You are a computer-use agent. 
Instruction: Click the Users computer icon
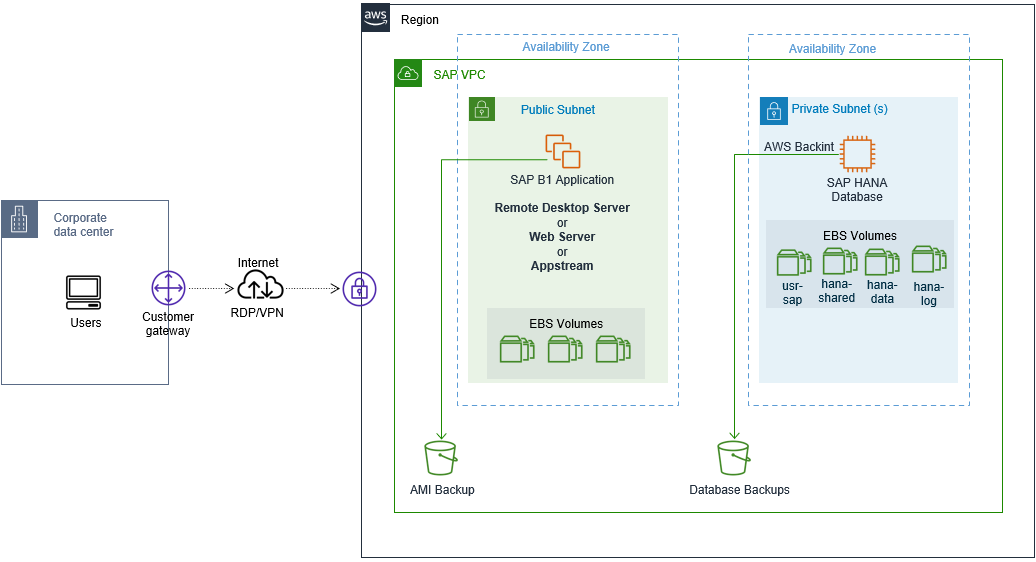pyautogui.click(x=84, y=293)
